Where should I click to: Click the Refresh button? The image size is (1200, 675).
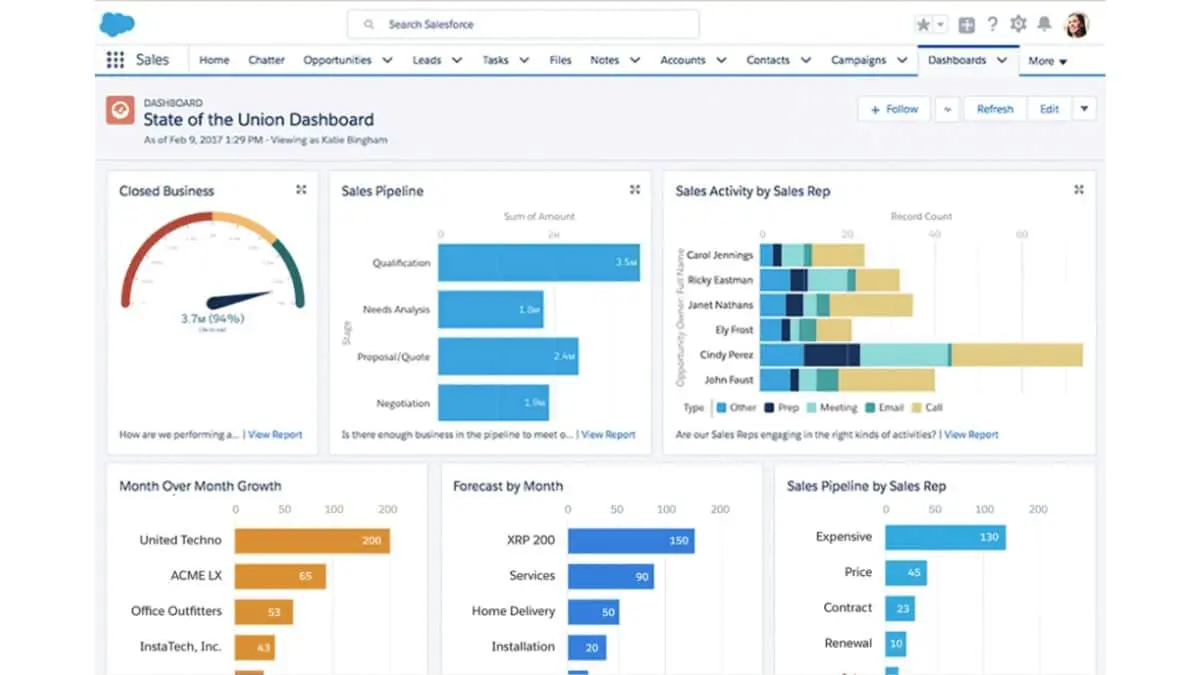[994, 109]
